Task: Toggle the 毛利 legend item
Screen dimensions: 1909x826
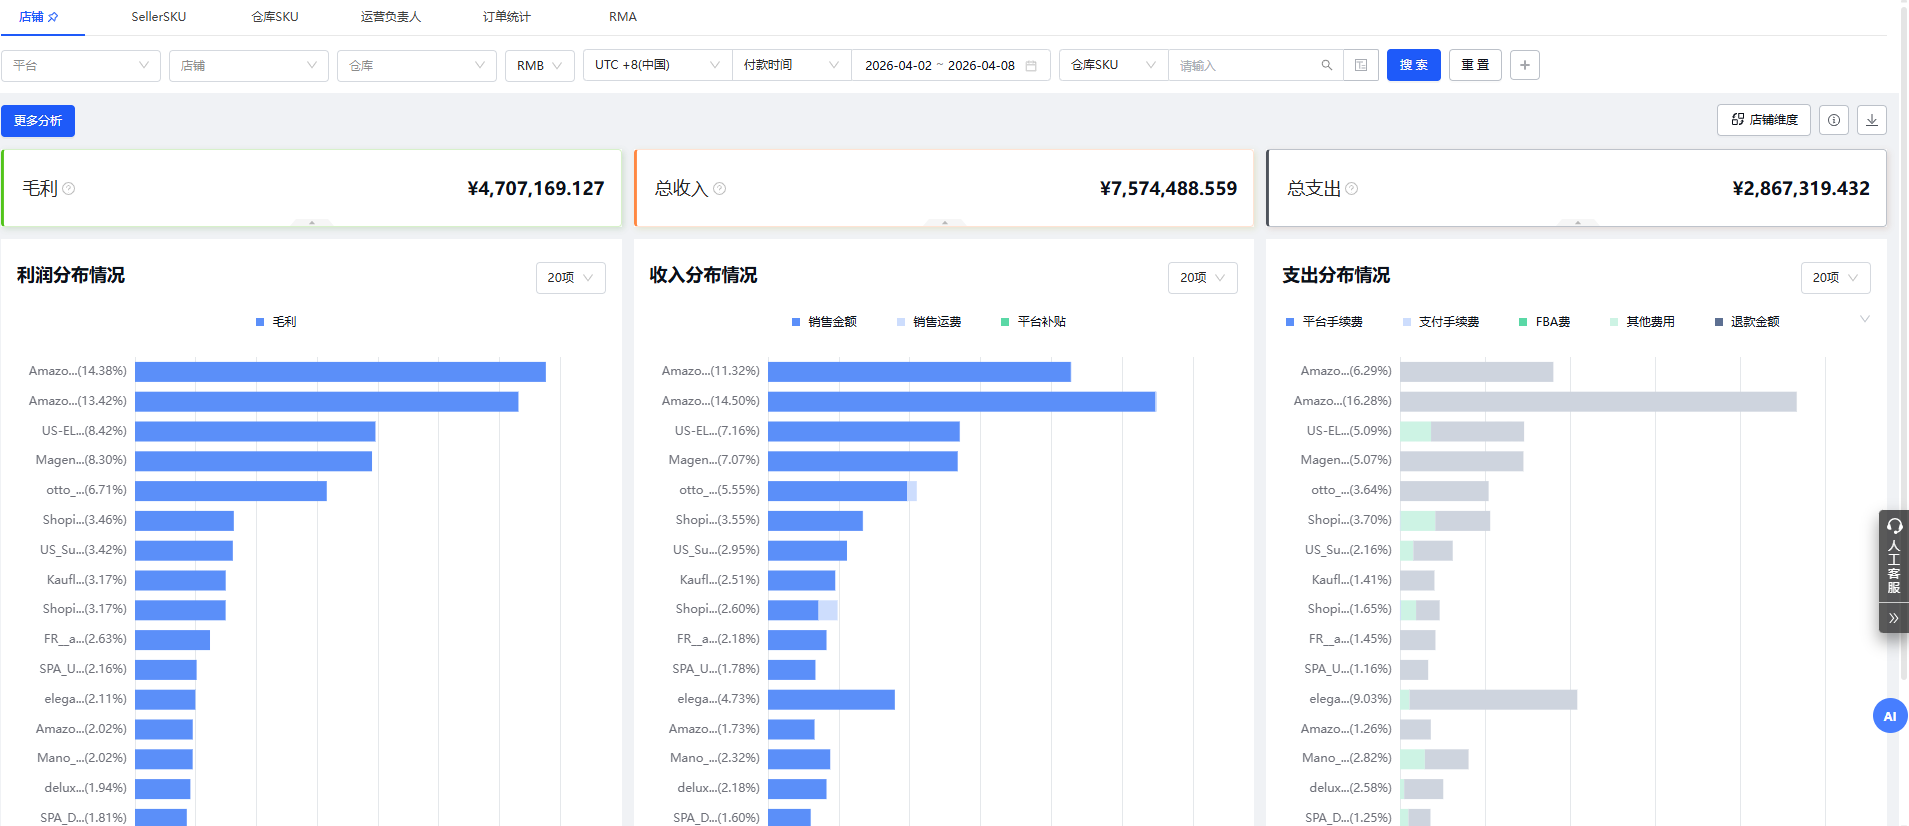Action: click(x=276, y=322)
